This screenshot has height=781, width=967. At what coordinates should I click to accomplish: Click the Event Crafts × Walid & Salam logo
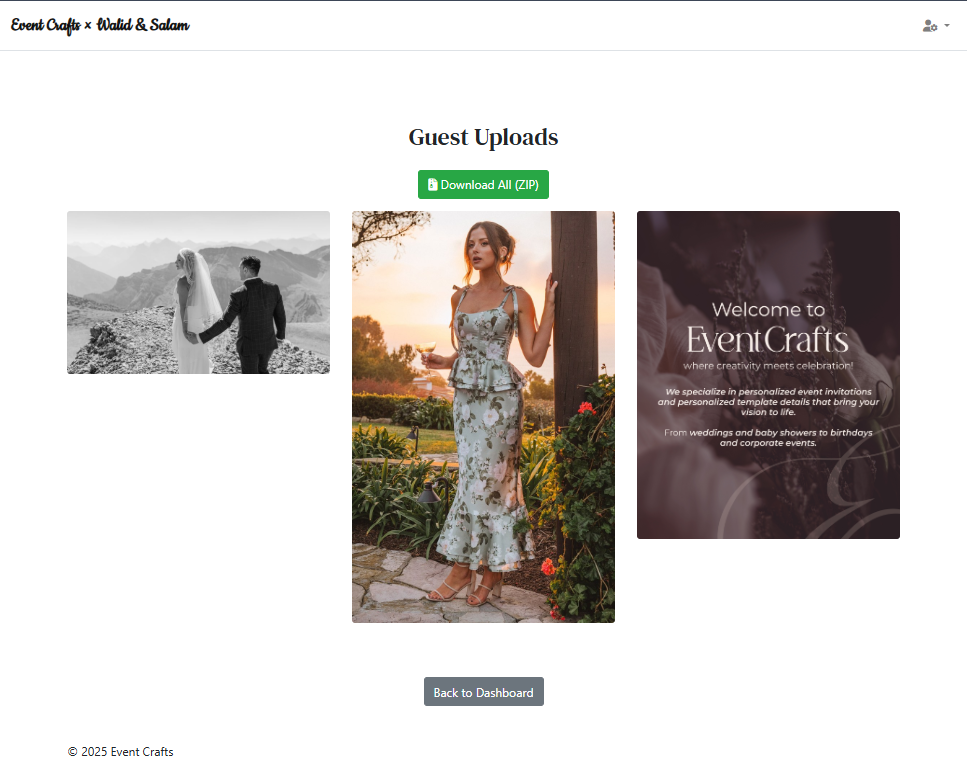100,25
